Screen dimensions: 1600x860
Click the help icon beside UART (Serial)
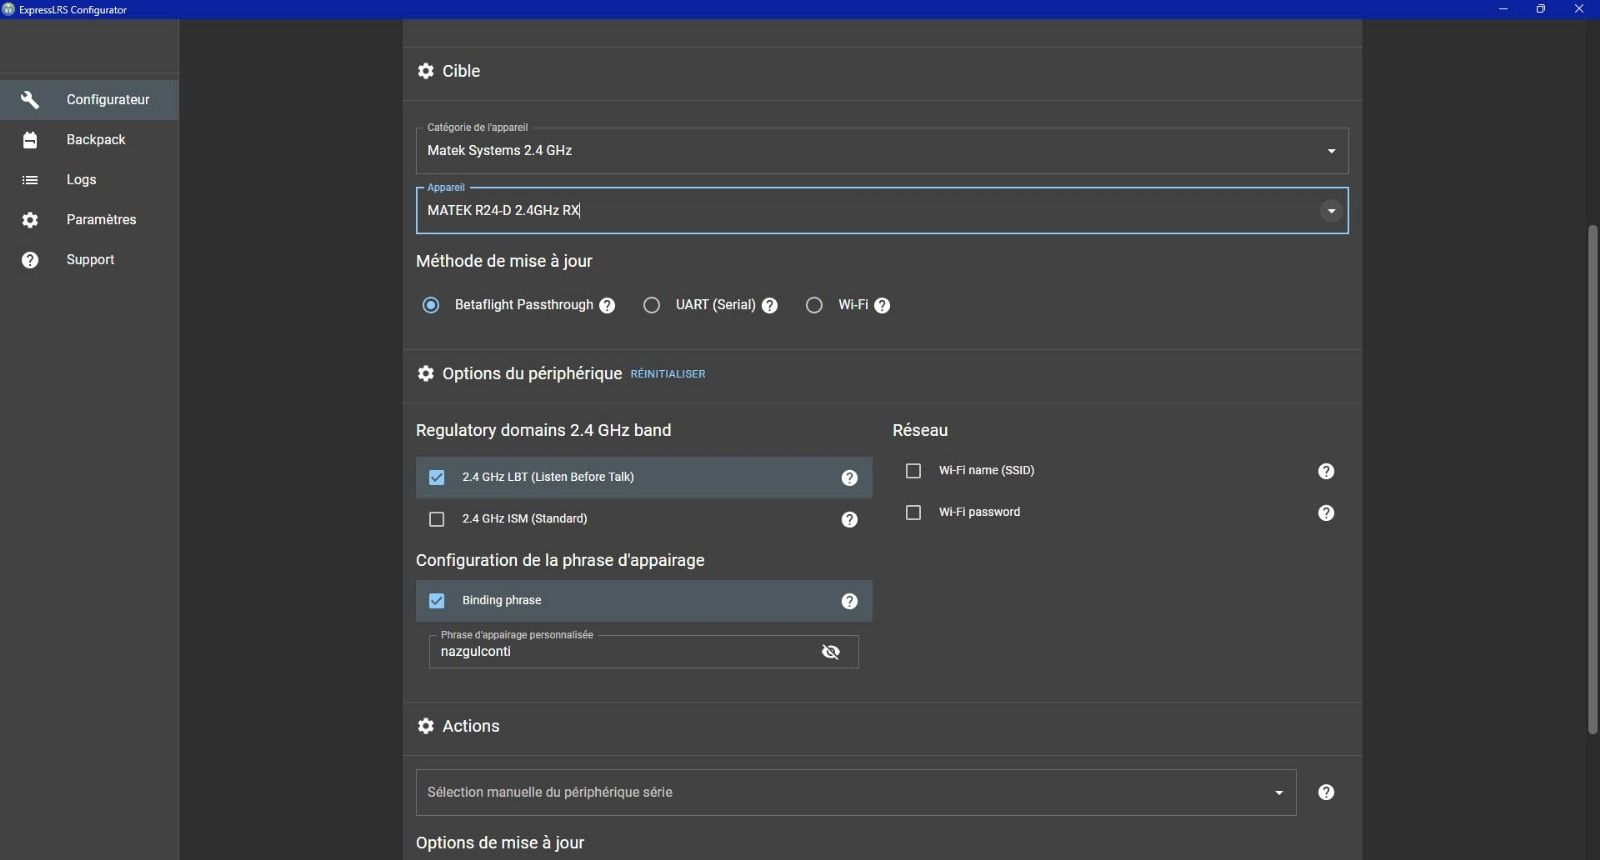tap(770, 306)
